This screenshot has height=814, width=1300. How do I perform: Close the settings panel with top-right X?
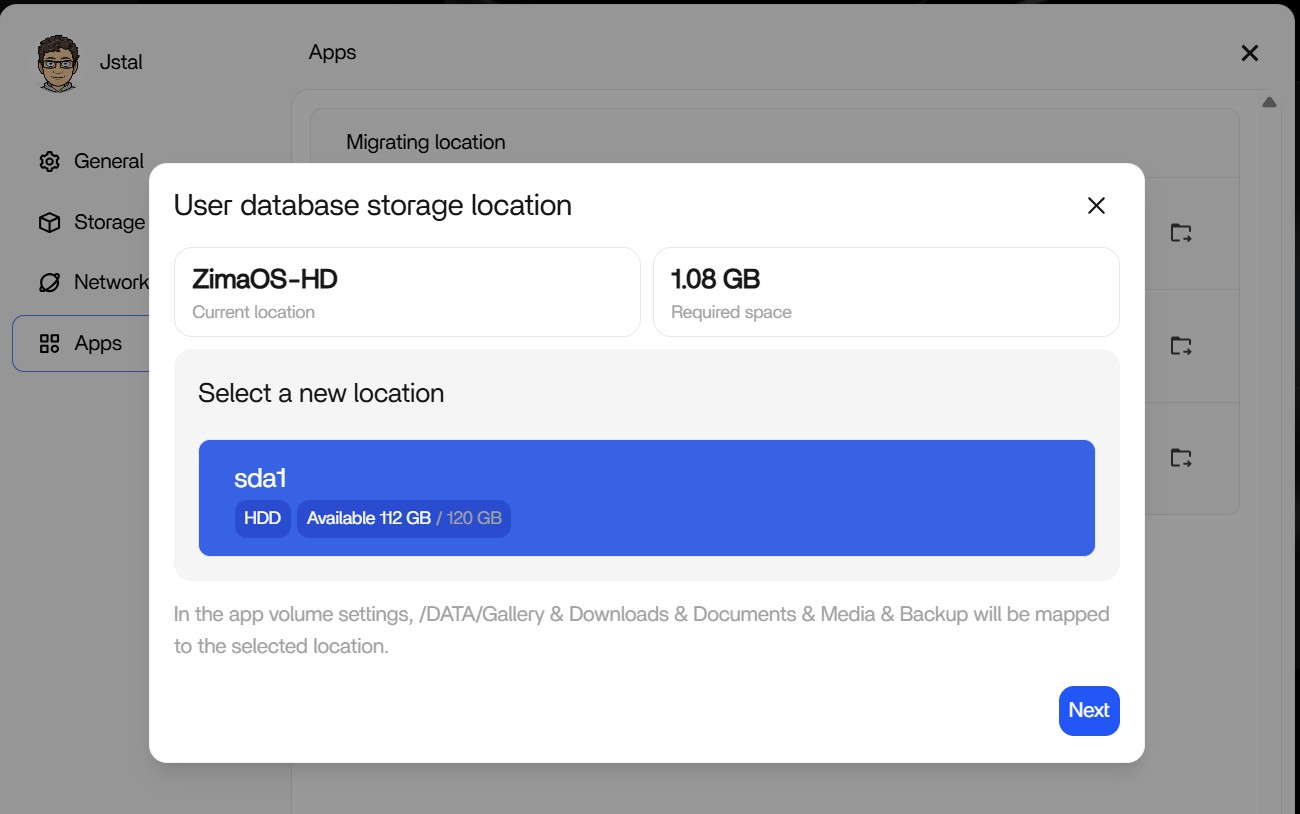pos(1249,53)
